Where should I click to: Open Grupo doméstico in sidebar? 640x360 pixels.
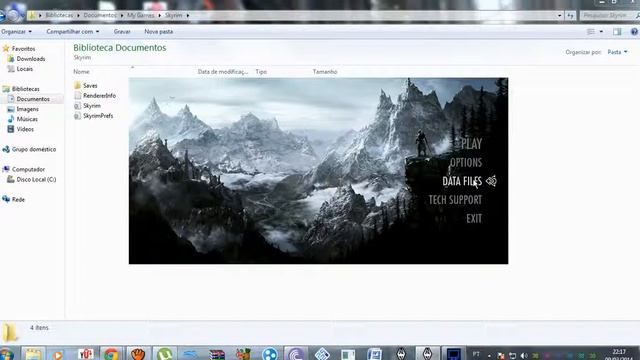click(29, 149)
